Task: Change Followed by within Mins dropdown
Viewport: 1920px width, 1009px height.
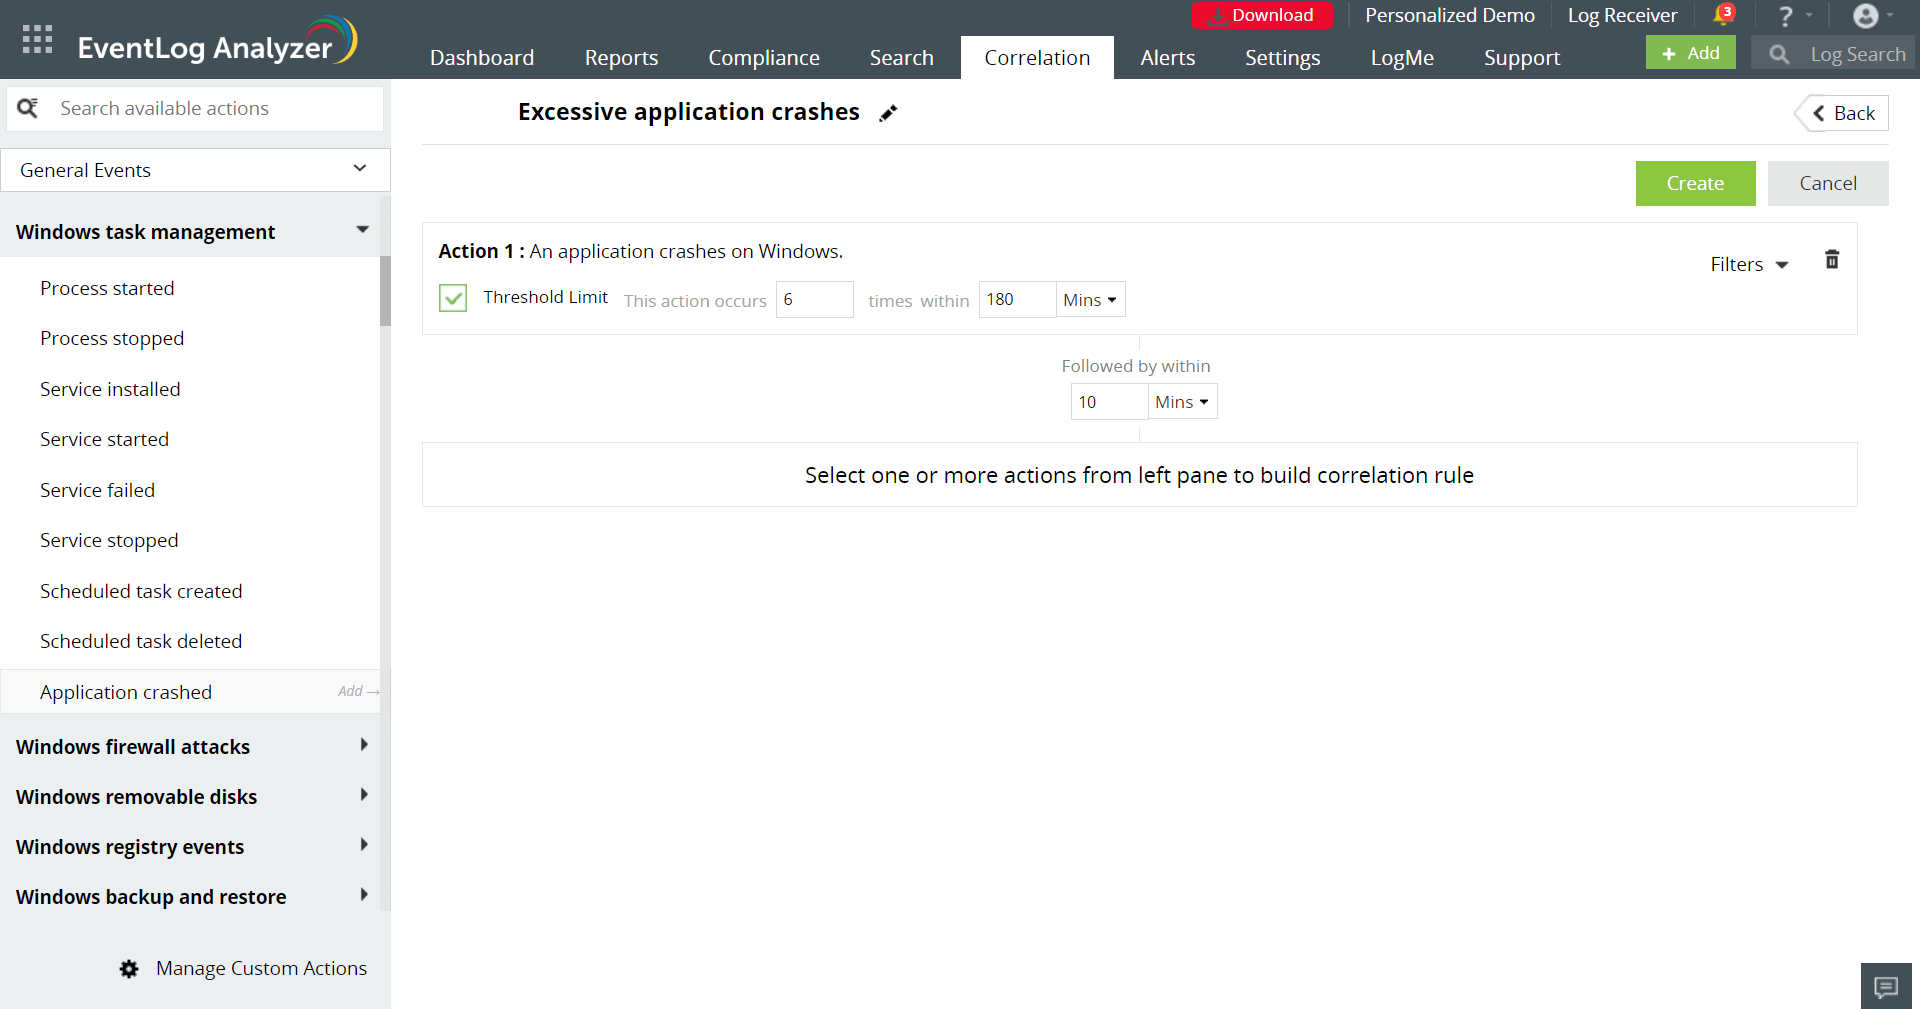Action: tap(1182, 402)
